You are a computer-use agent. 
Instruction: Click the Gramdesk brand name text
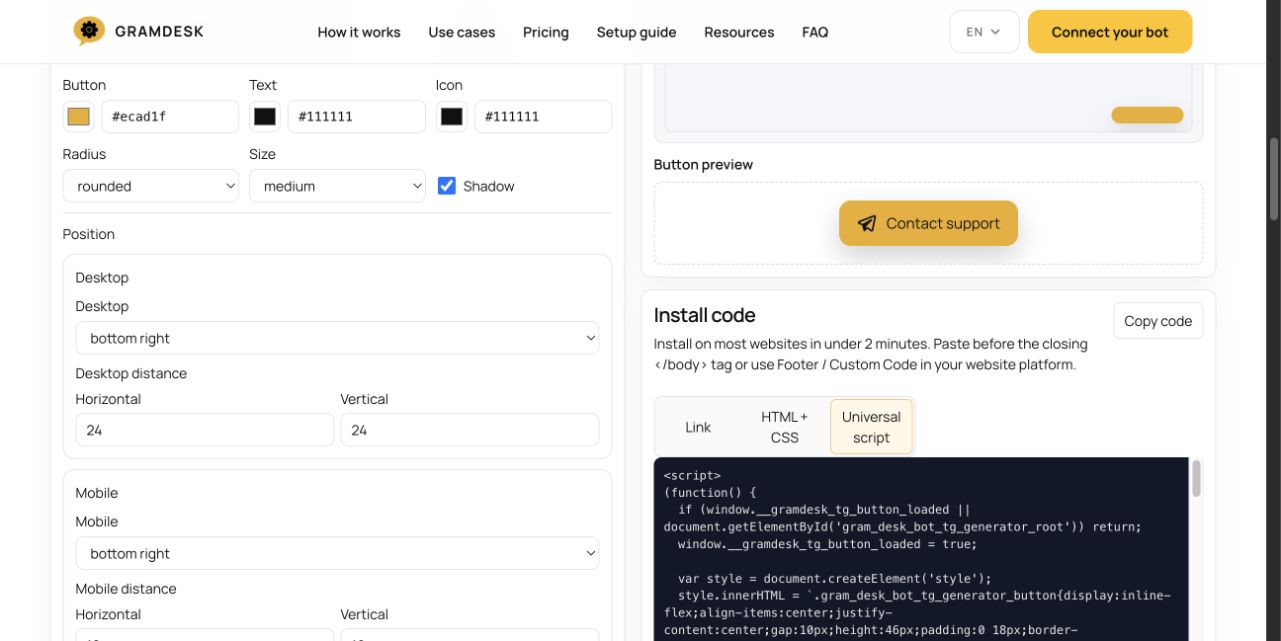coord(159,32)
